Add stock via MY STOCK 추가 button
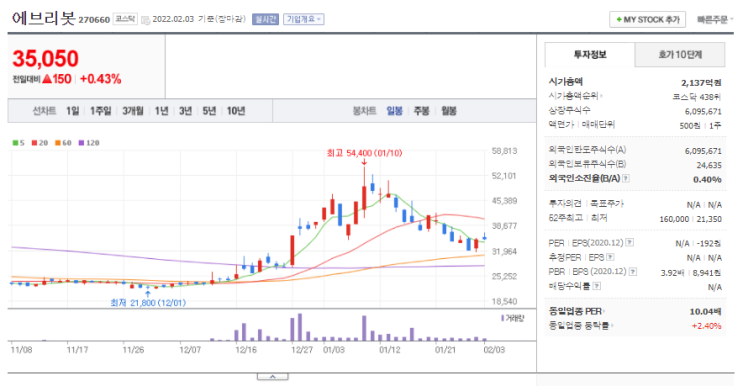Image resolution: width=743 pixels, height=386 pixels. pyautogui.click(x=647, y=19)
